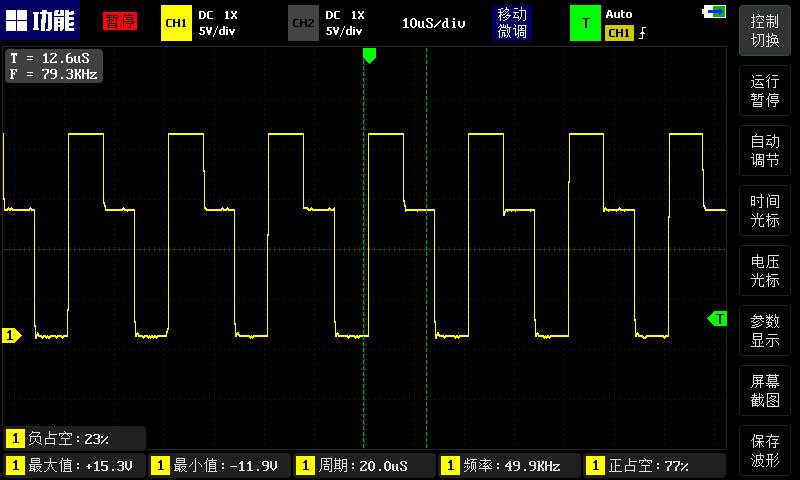The image size is (800, 480).
Task: Tap the 10uS/div timebase setting
Action: 434,22
